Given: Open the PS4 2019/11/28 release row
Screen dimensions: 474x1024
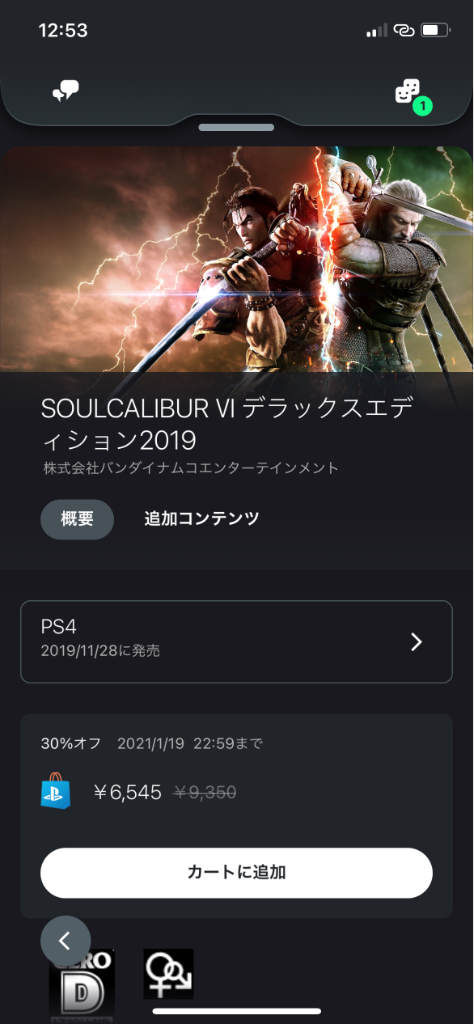Looking at the screenshot, I should [x=236, y=642].
